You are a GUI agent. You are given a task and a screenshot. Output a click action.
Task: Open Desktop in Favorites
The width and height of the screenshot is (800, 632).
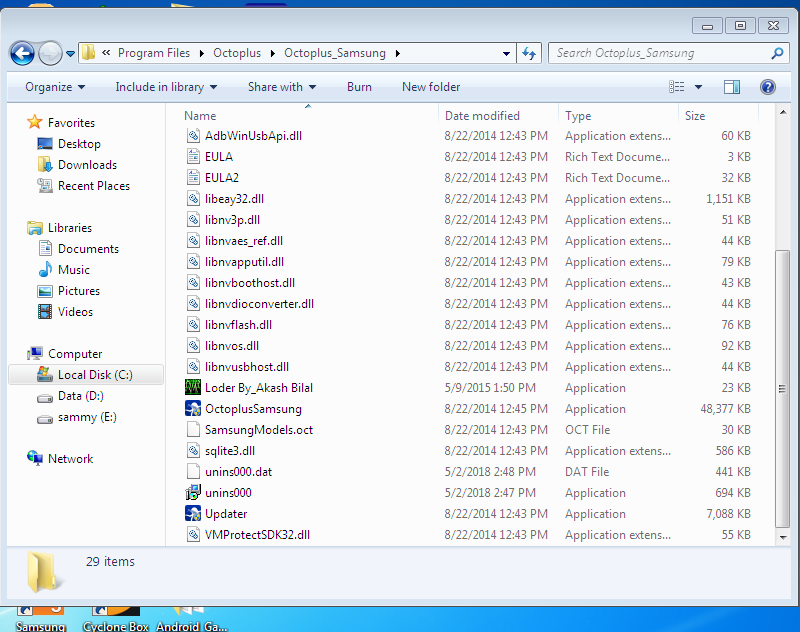(79, 144)
